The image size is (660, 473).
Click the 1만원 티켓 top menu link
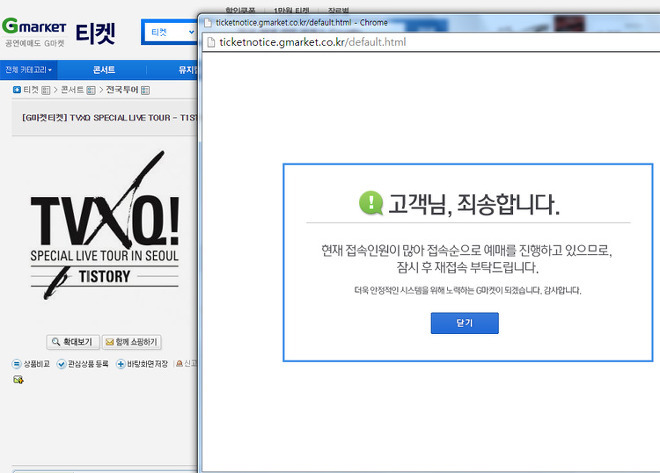click(x=291, y=10)
